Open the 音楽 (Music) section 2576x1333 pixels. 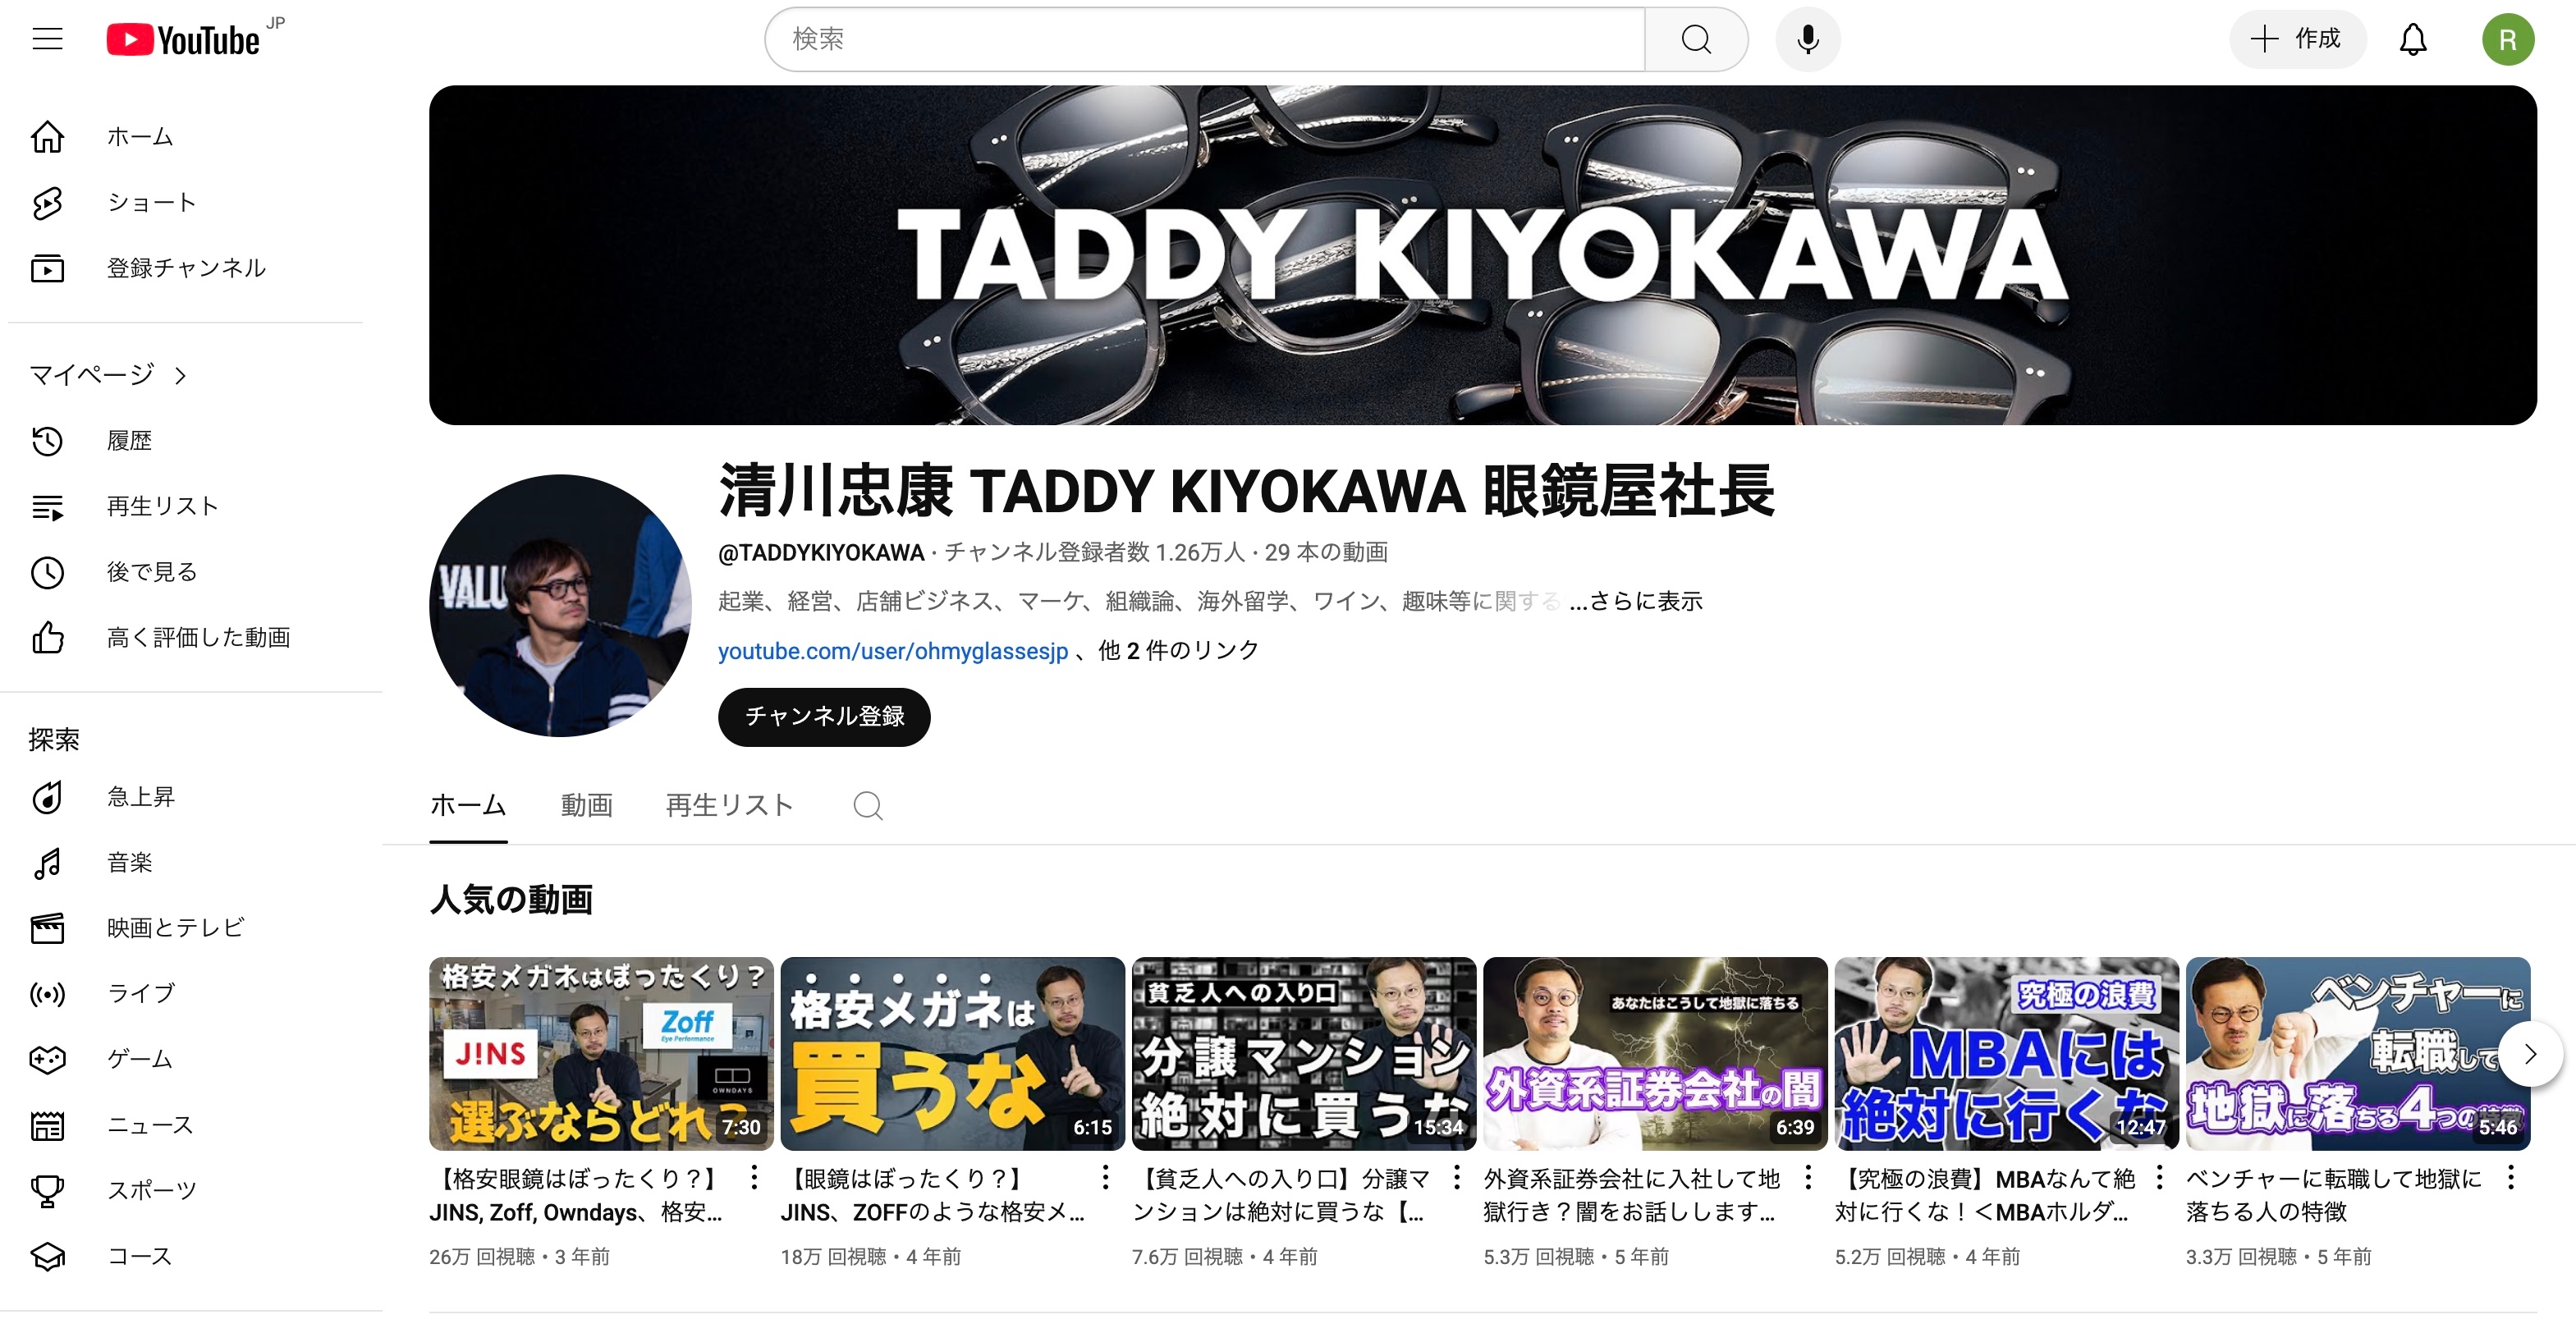tap(130, 863)
